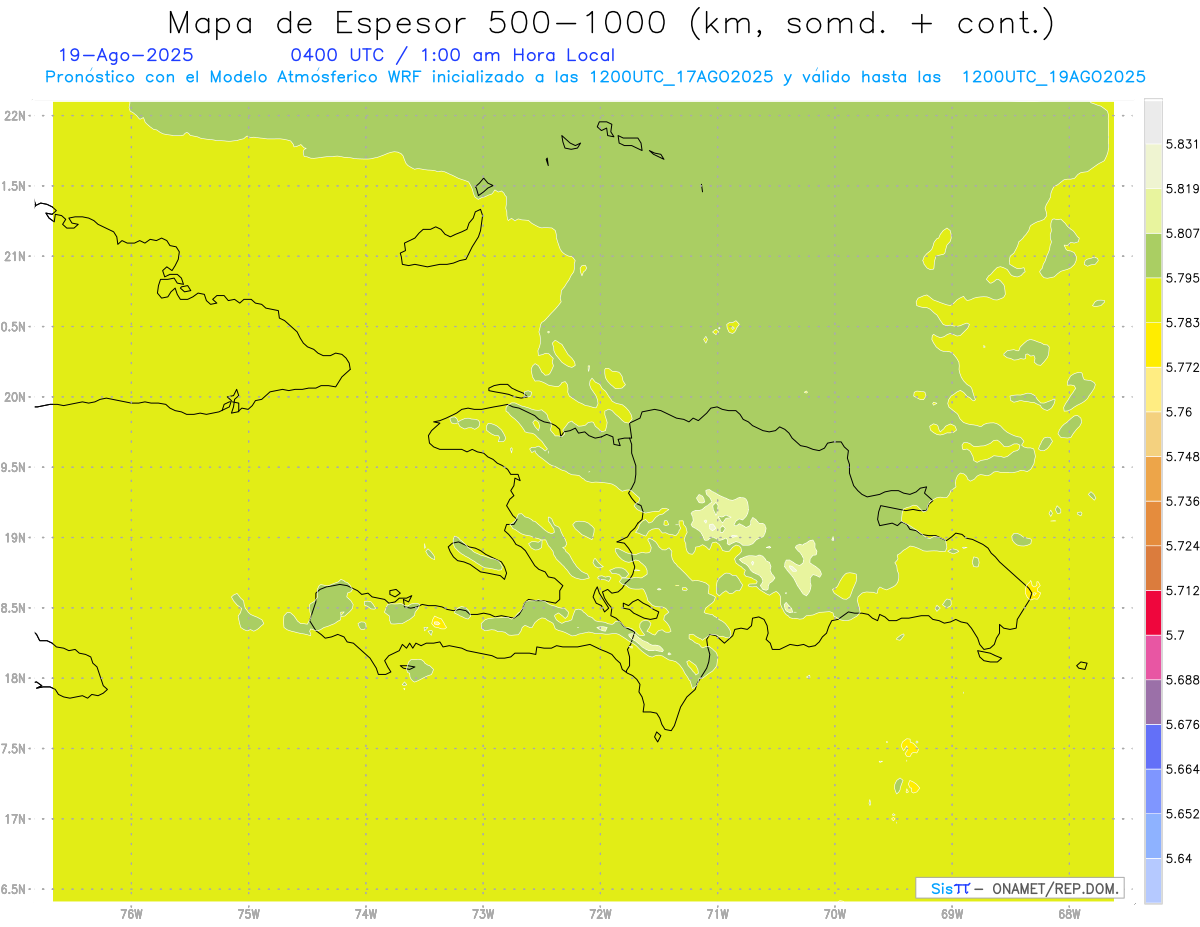The height and width of the screenshot is (927, 1200).
Task: Click the tan 5.748–5.76 legend swatch
Action: tap(1153, 434)
